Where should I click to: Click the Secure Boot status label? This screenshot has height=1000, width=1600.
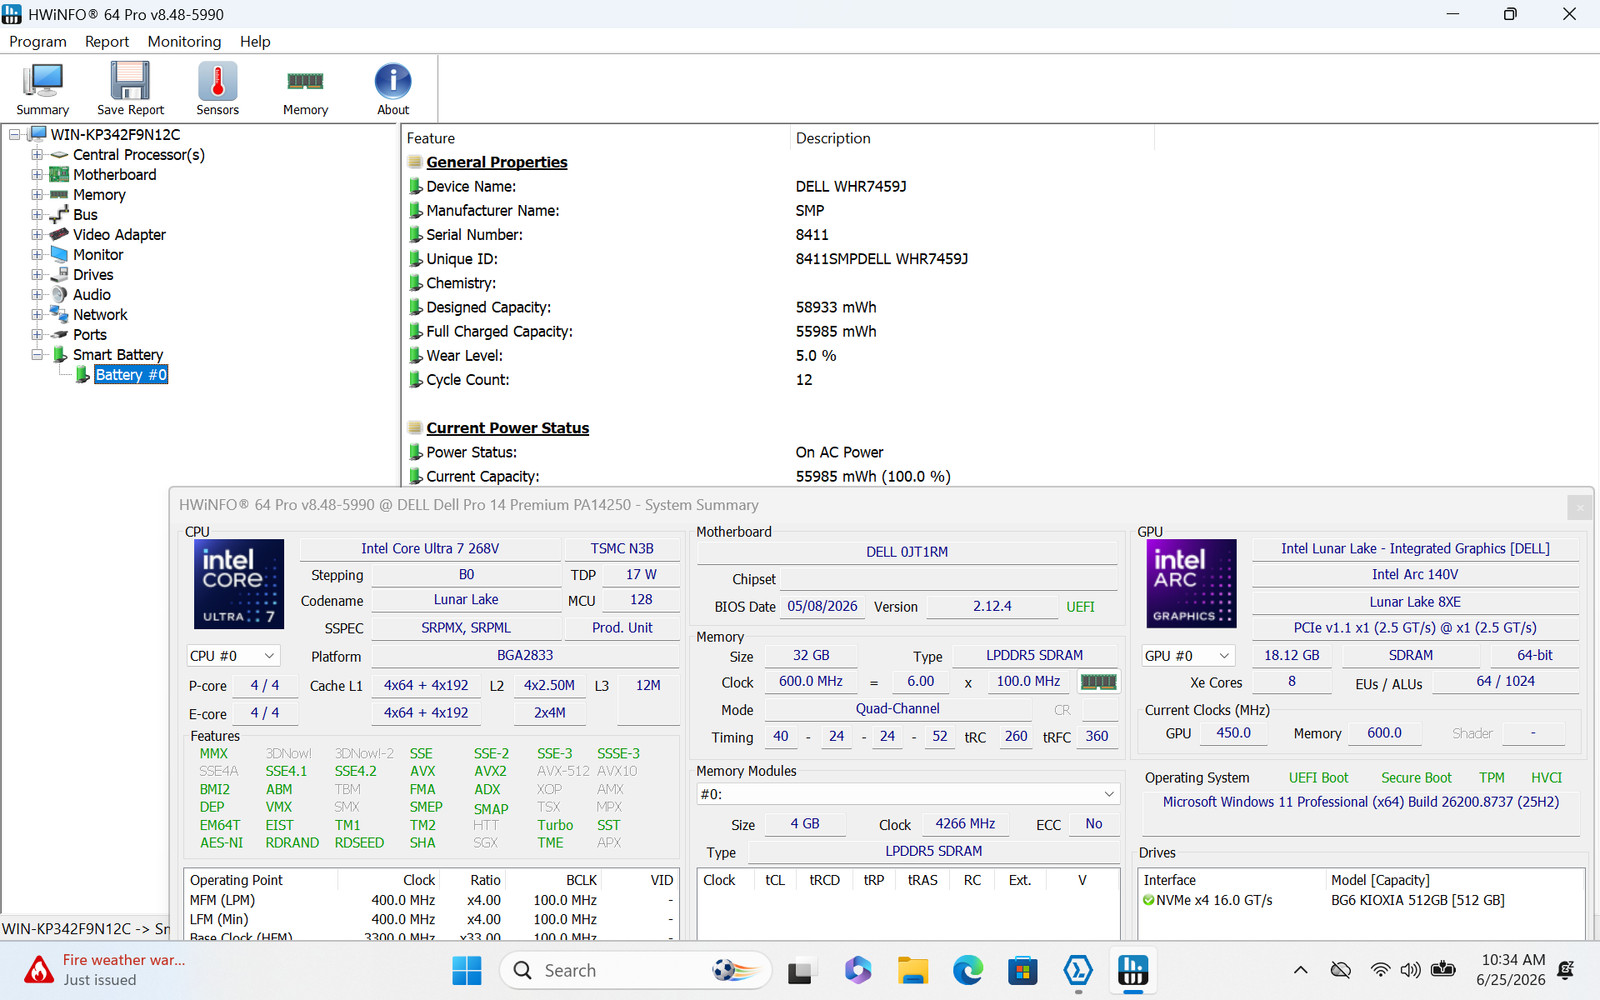(1416, 778)
